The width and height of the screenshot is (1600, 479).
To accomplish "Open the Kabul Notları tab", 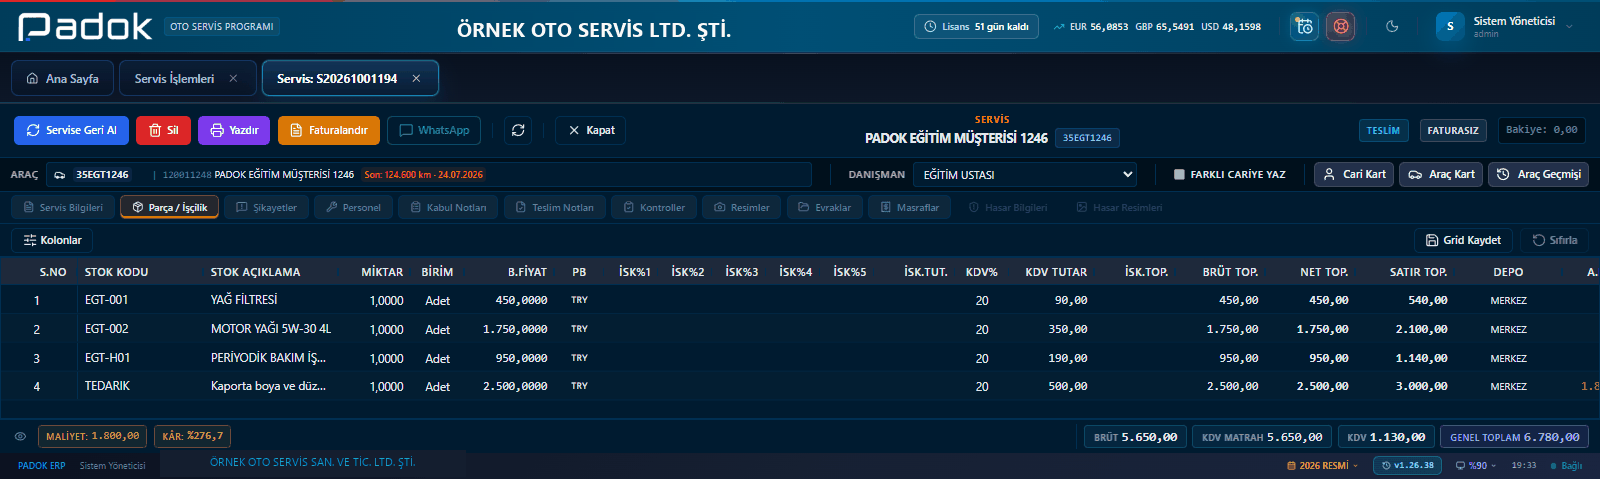I will (448, 207).
